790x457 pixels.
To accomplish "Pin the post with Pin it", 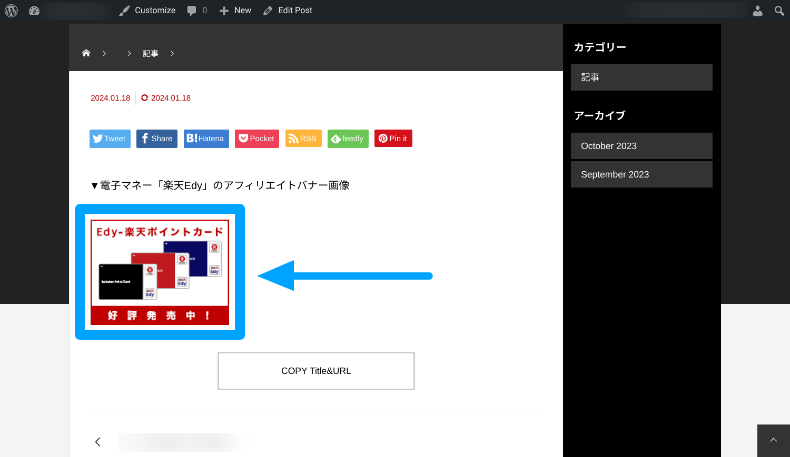I will coord(393,139).
